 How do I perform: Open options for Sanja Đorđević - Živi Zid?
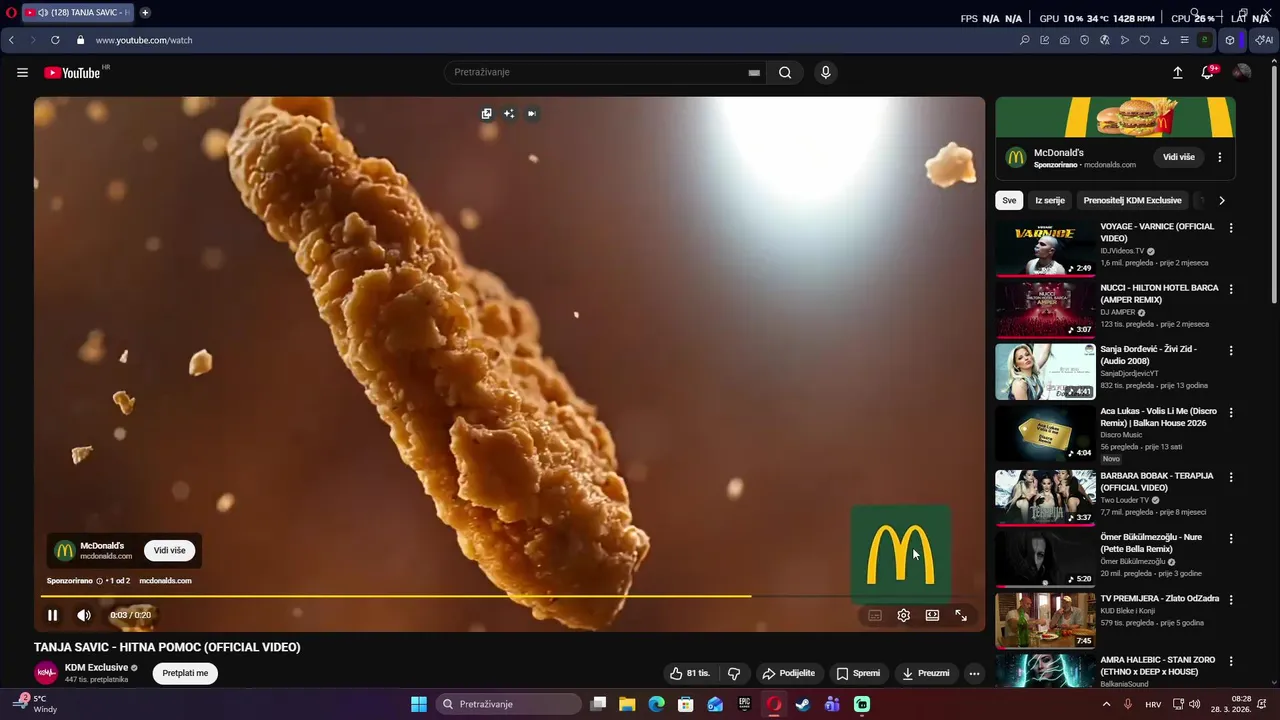click(1231, 351)
